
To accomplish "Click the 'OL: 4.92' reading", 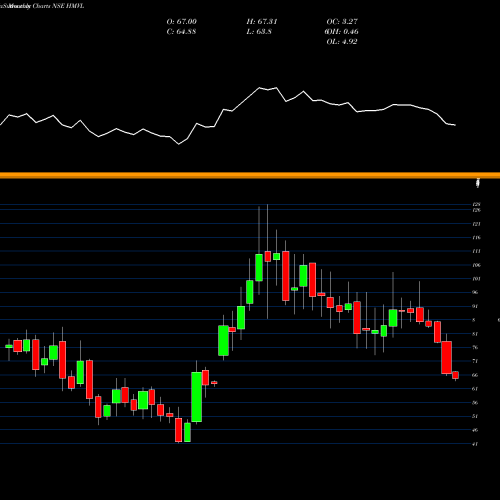I will click(x=342, y=42).
